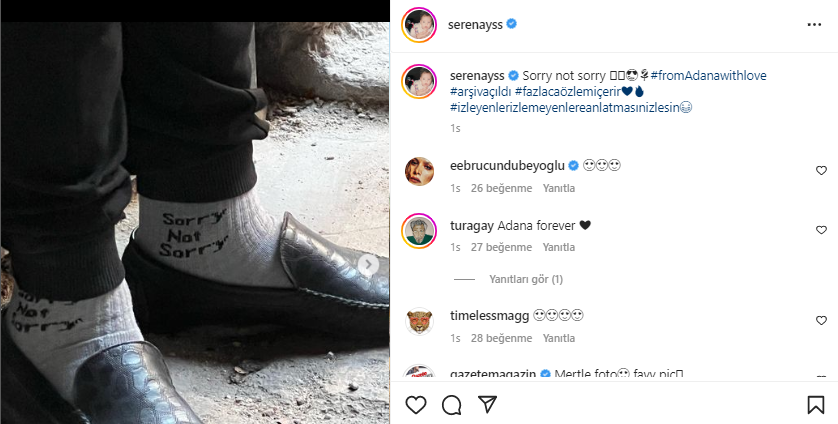Save post with bookmark icon
838x424 pixels.
(x=815, y=405)
